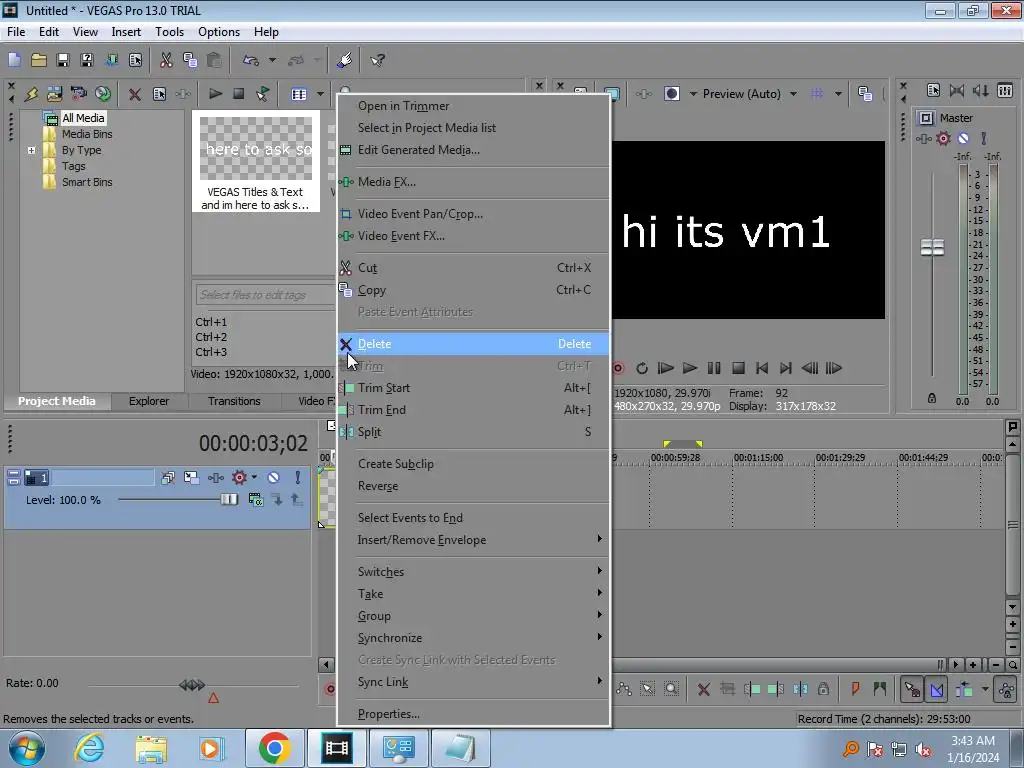Choose Split in the context menu
Screen dimensions: 1024x768
(473, 432)
